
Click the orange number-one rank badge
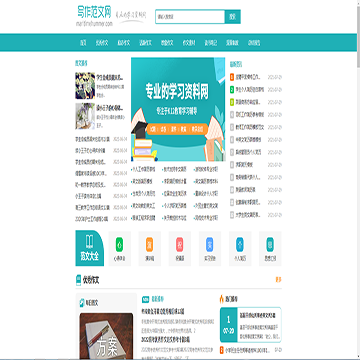point(232,77)
